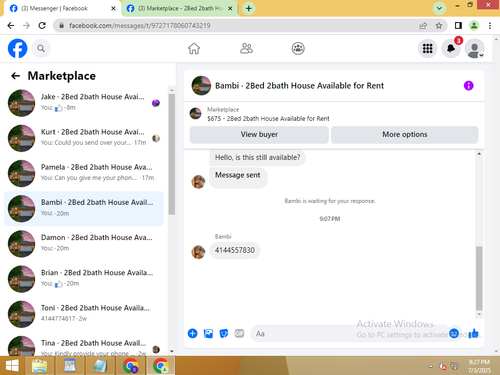Open Brian's conversation in the list
This screenshot has height=375, width=500.
[83, 279]
